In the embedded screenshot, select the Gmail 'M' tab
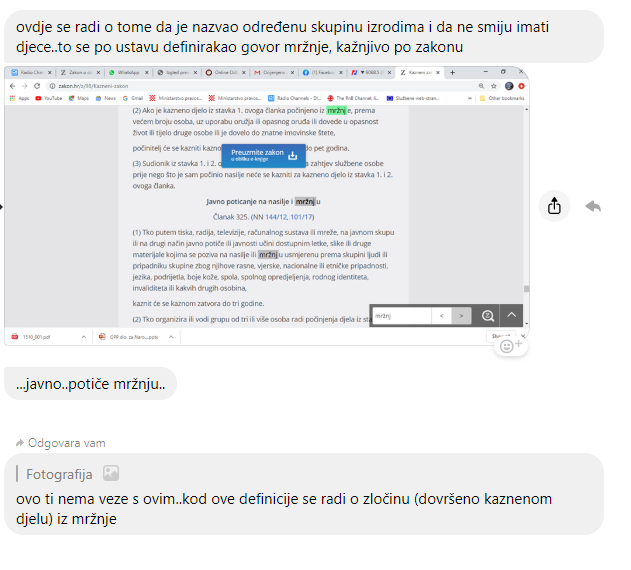This screenshot has height=570, width=631. tap(274, 72)
